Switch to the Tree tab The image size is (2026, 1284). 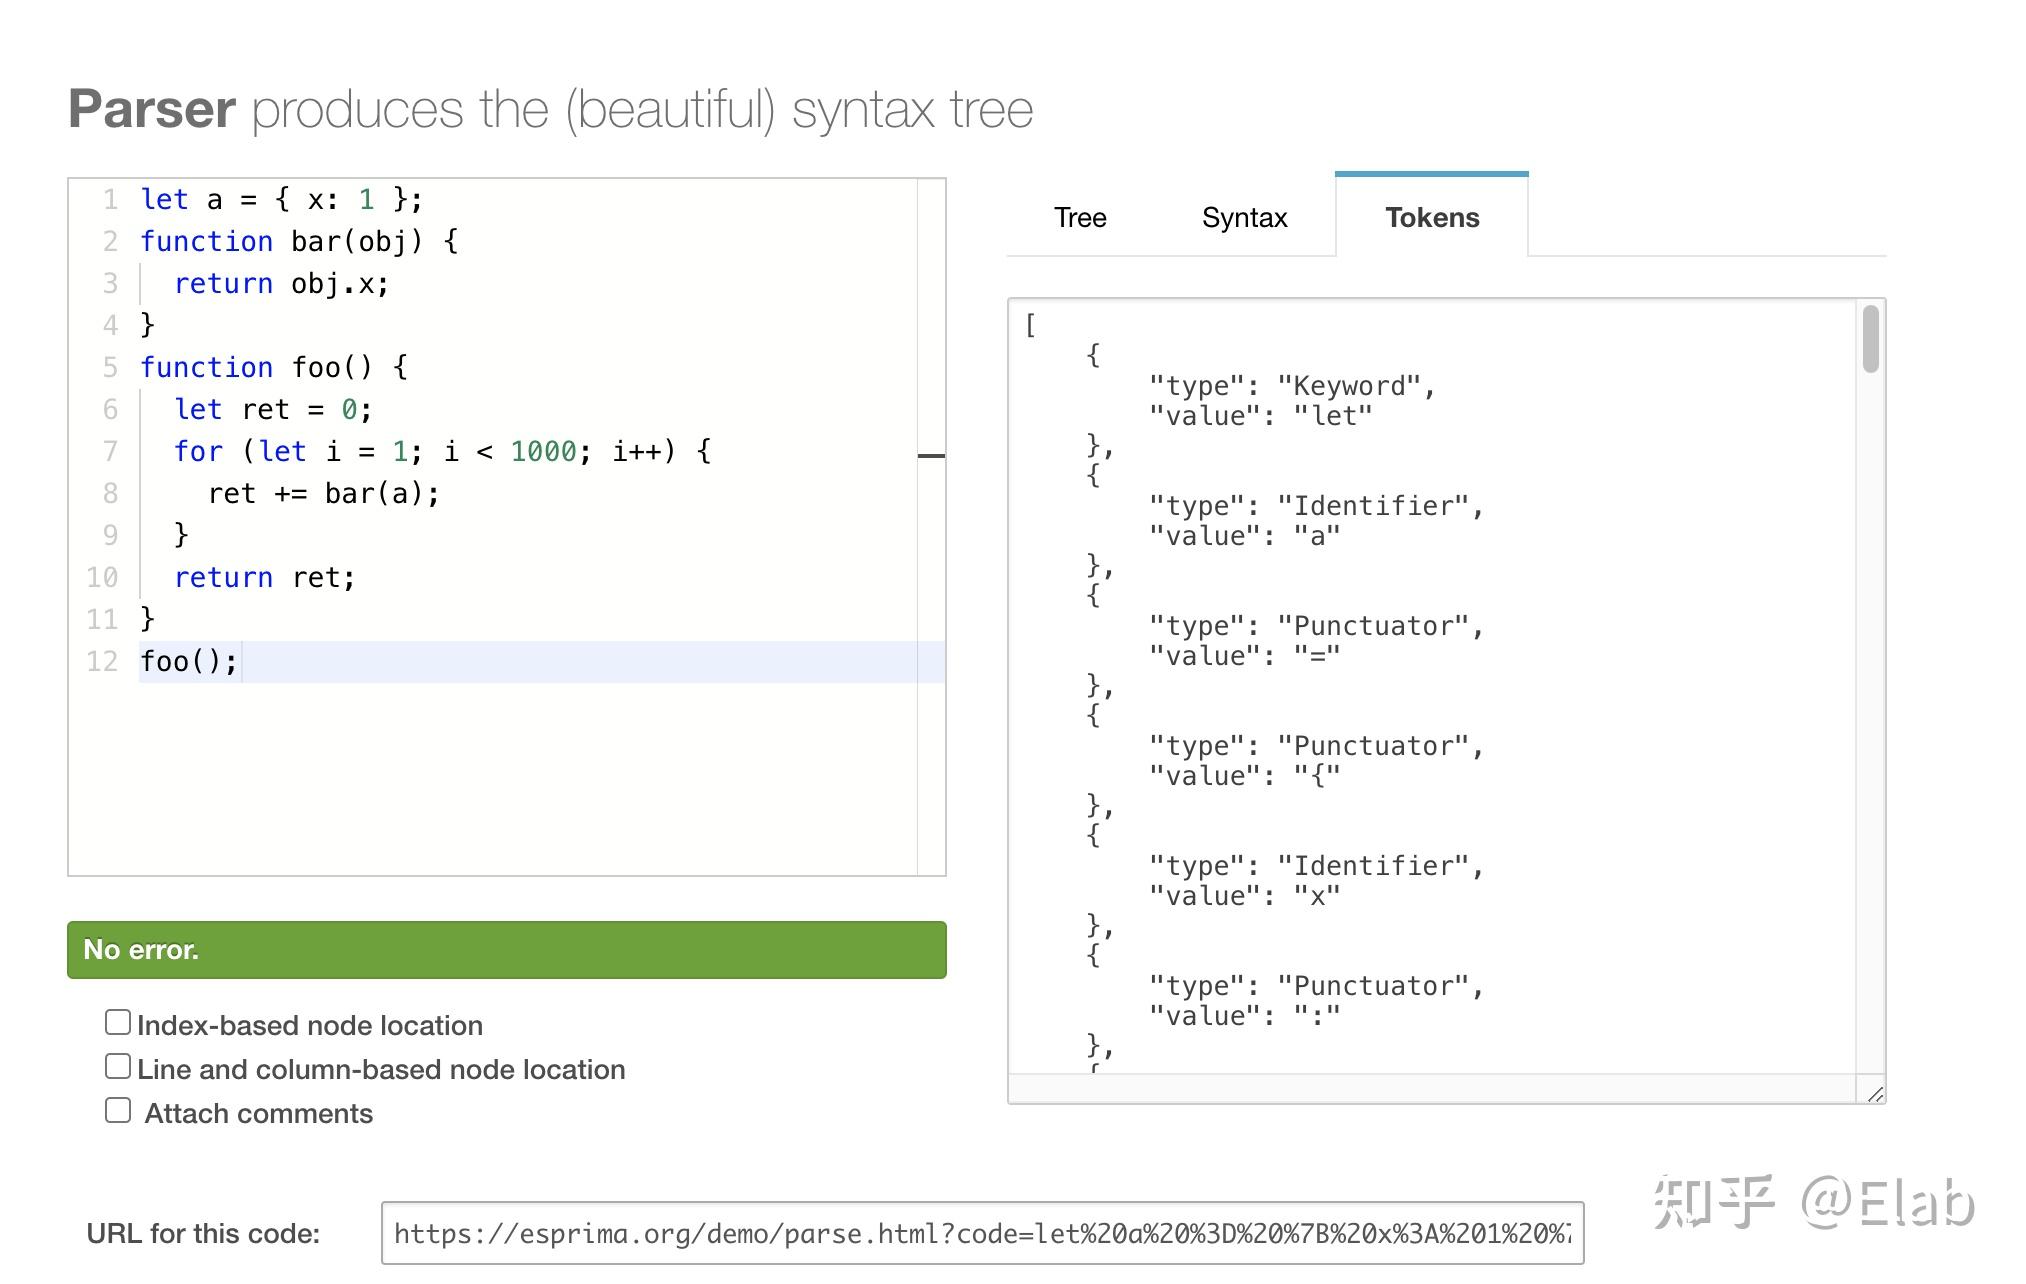pyautogui.click(x=1080, y=217)
